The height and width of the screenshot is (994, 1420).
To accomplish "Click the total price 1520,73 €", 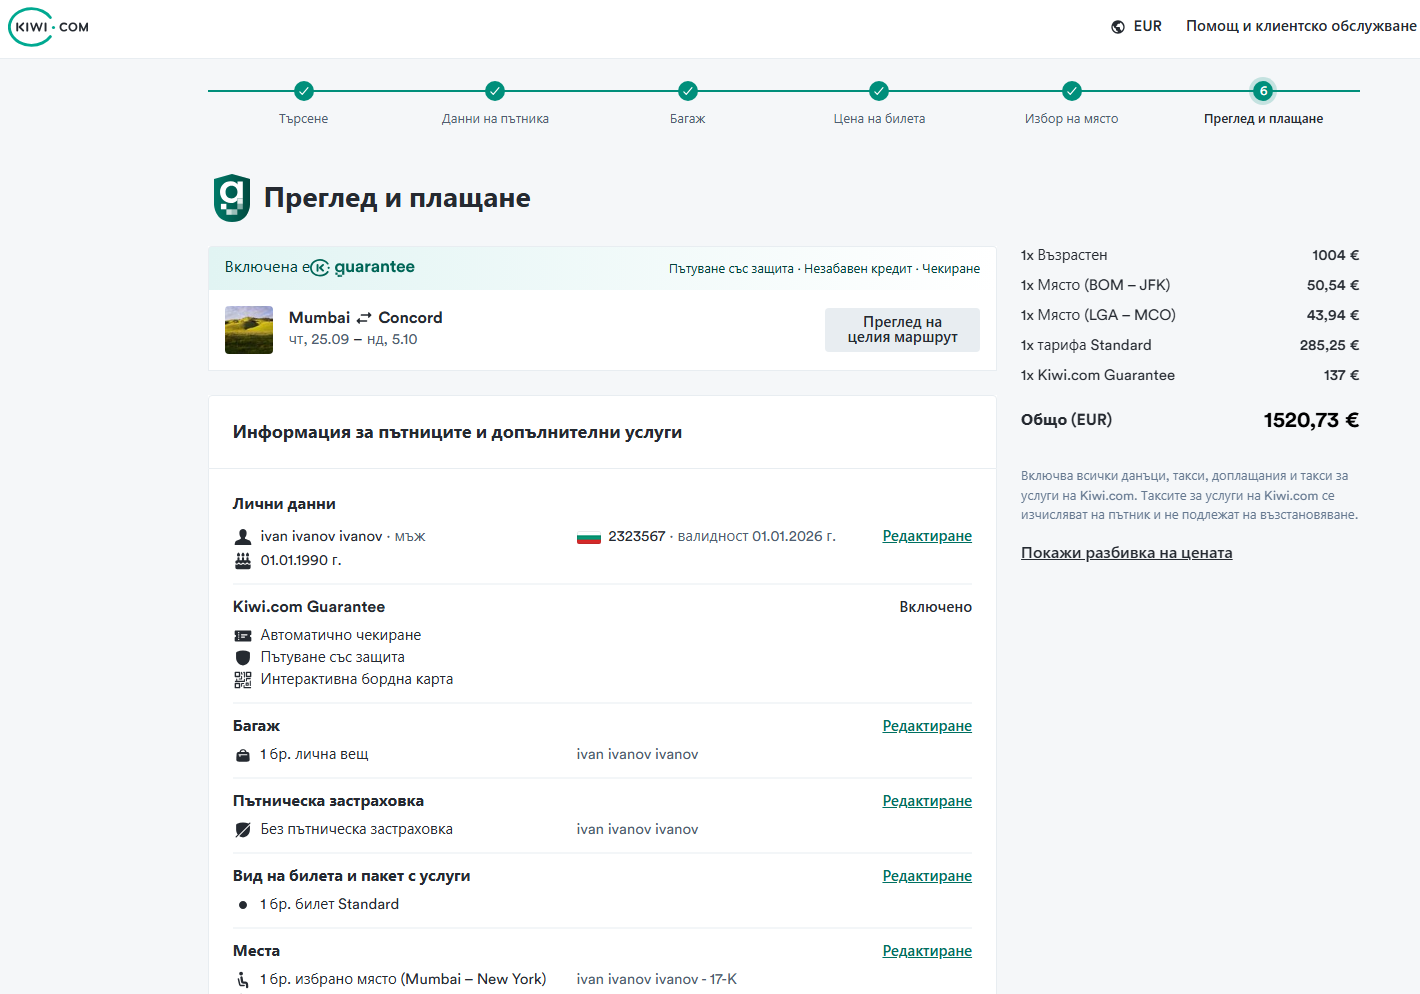I will click(x=1311, y=421).
